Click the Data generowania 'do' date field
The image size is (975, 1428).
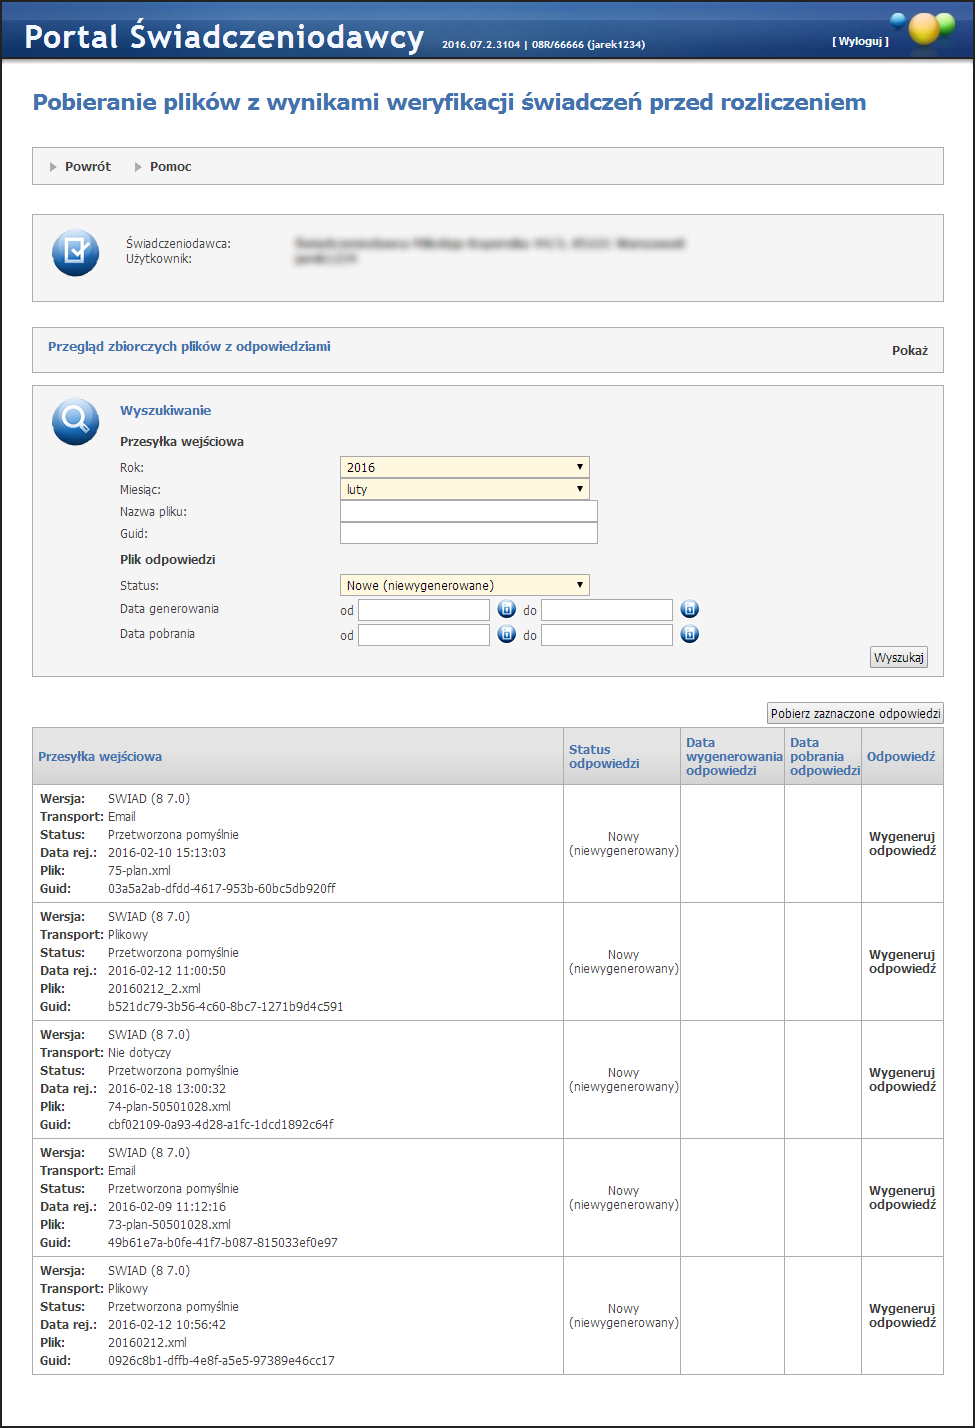(x=607, y=610)
